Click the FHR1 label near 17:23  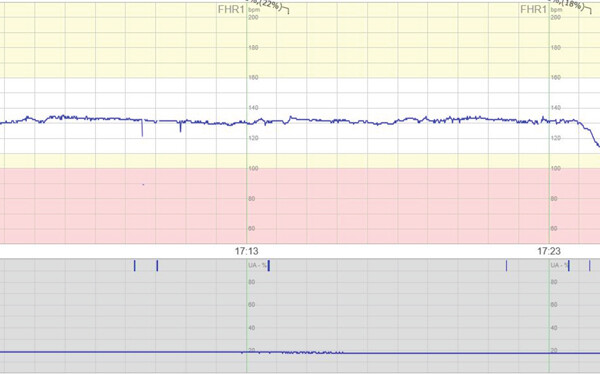533,10
